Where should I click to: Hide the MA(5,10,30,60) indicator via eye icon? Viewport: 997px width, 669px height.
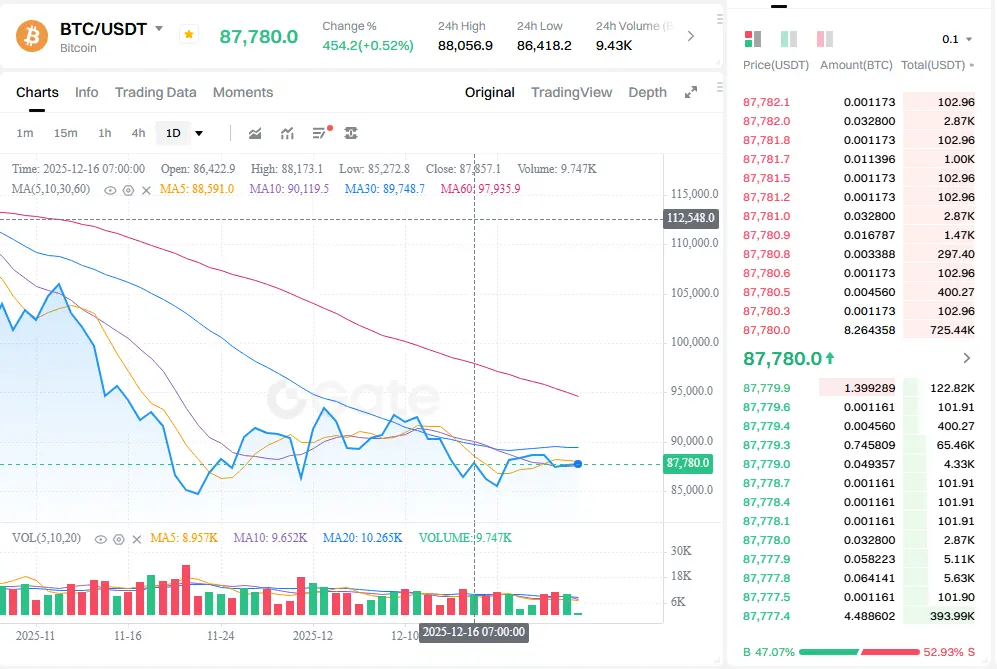[x=110, y=190]
